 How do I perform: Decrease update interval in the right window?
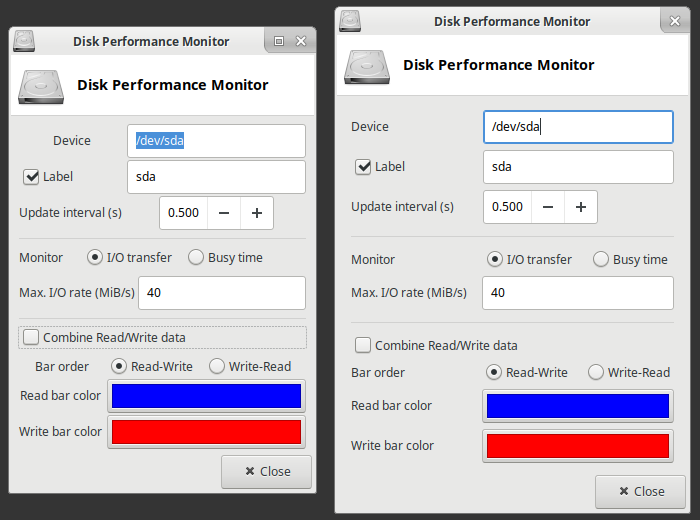(548, 207)
